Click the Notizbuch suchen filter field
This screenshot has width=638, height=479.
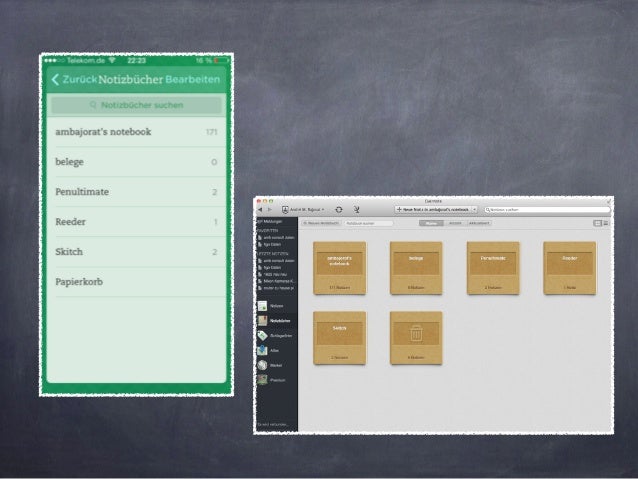[x=369, y=223]
